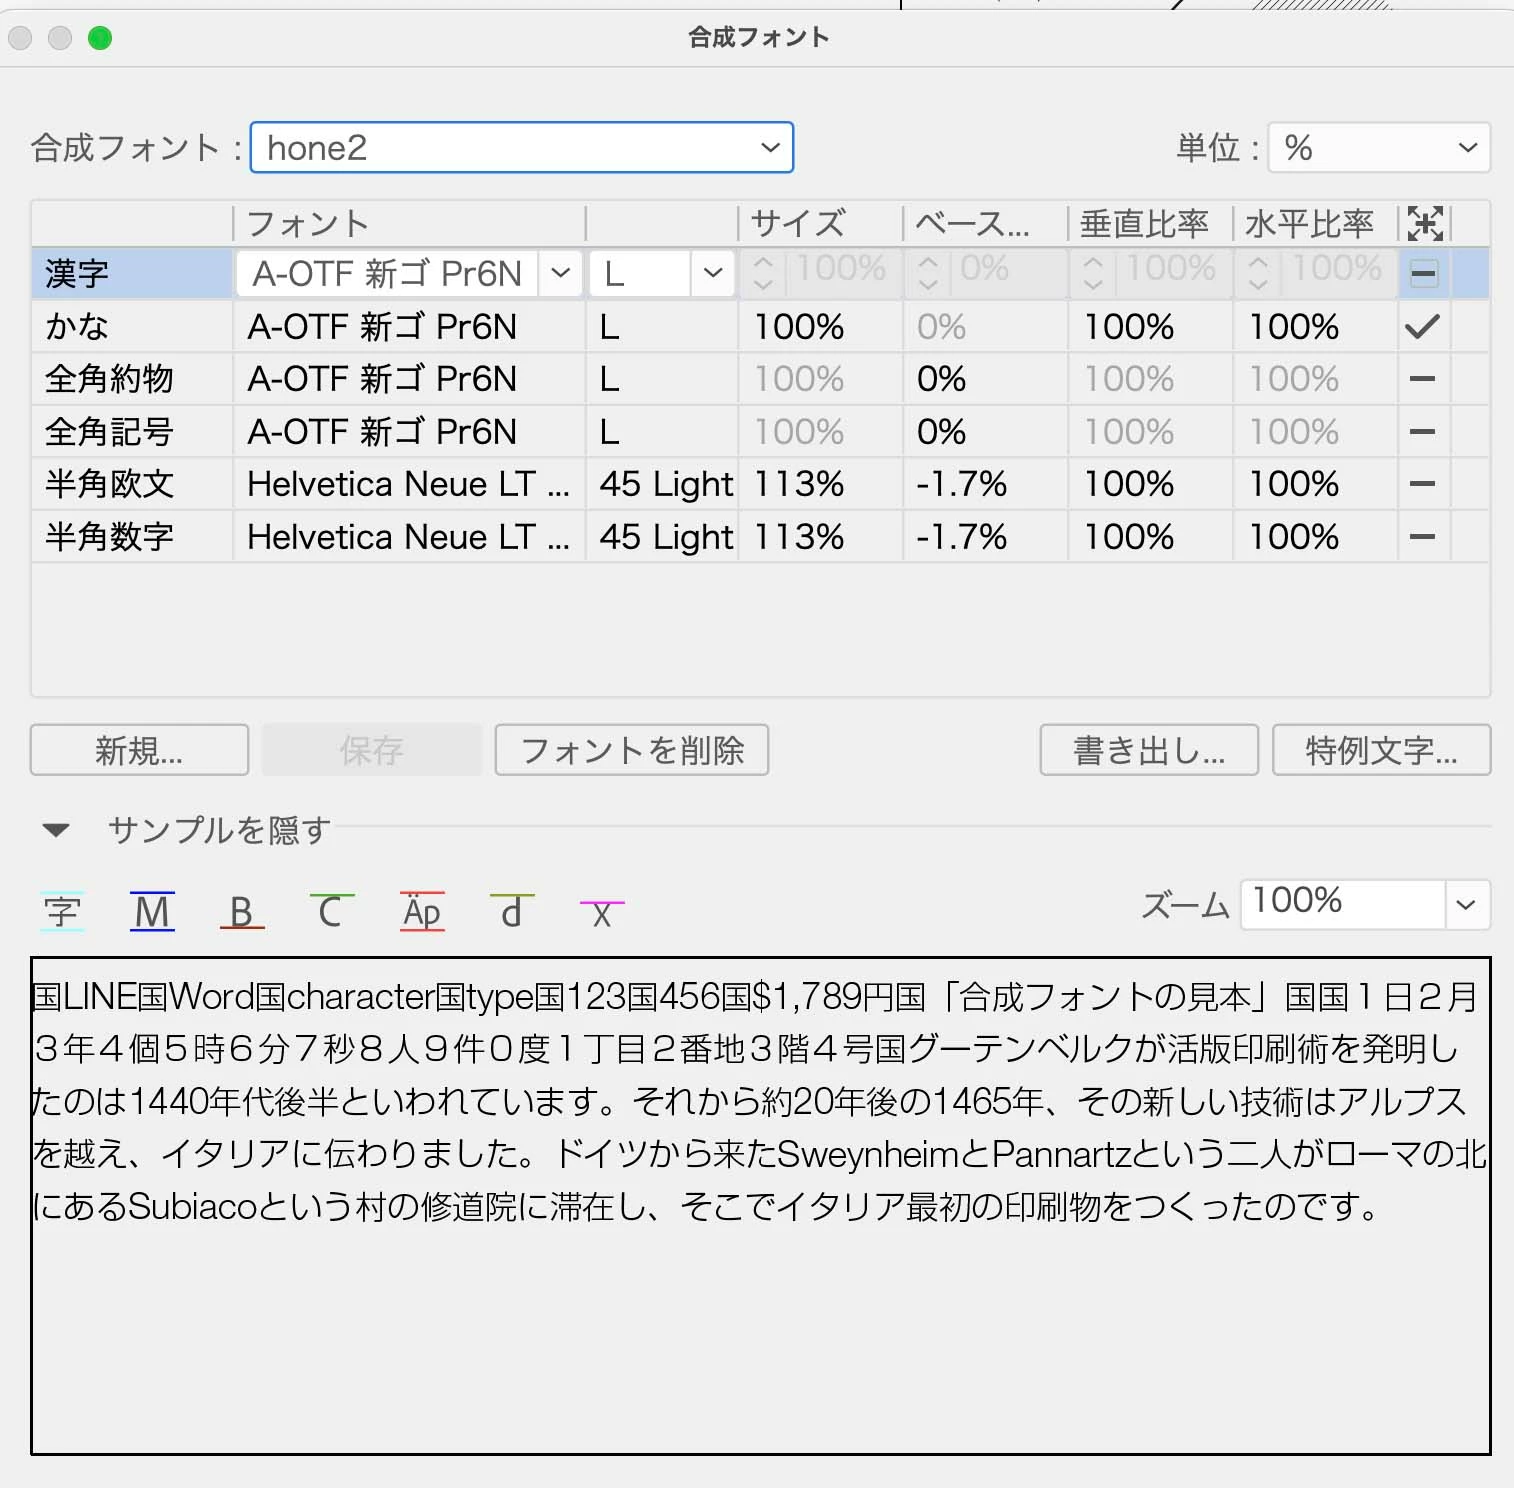Screen dimensions: 1514x1488
Task: Select the 全角約物 row label
Action: [109, 379]
